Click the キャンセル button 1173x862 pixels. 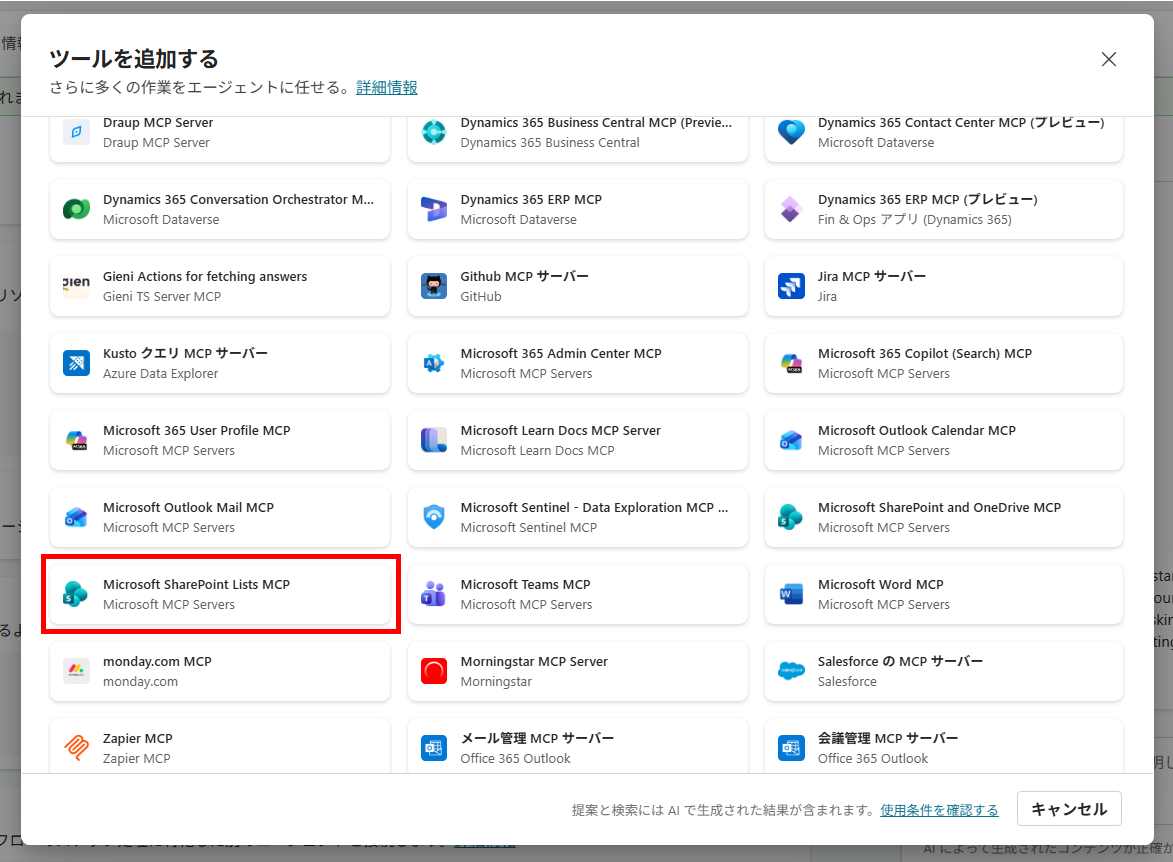coord(1069,809)
